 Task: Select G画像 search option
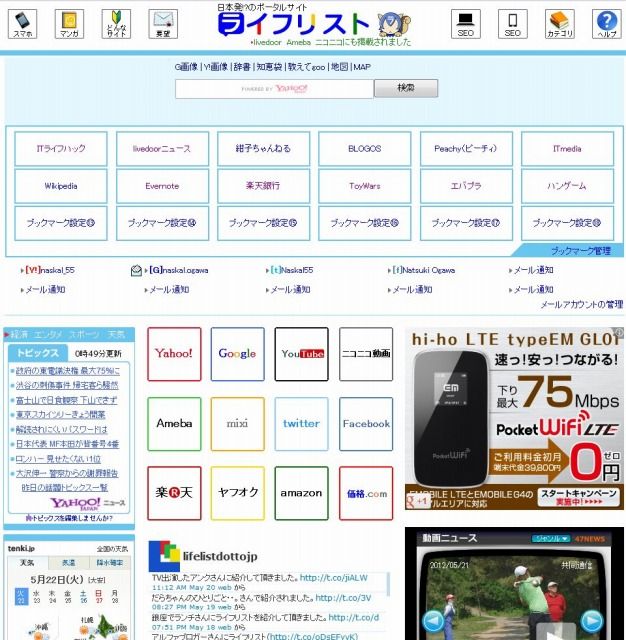click(x=186, y=67)
